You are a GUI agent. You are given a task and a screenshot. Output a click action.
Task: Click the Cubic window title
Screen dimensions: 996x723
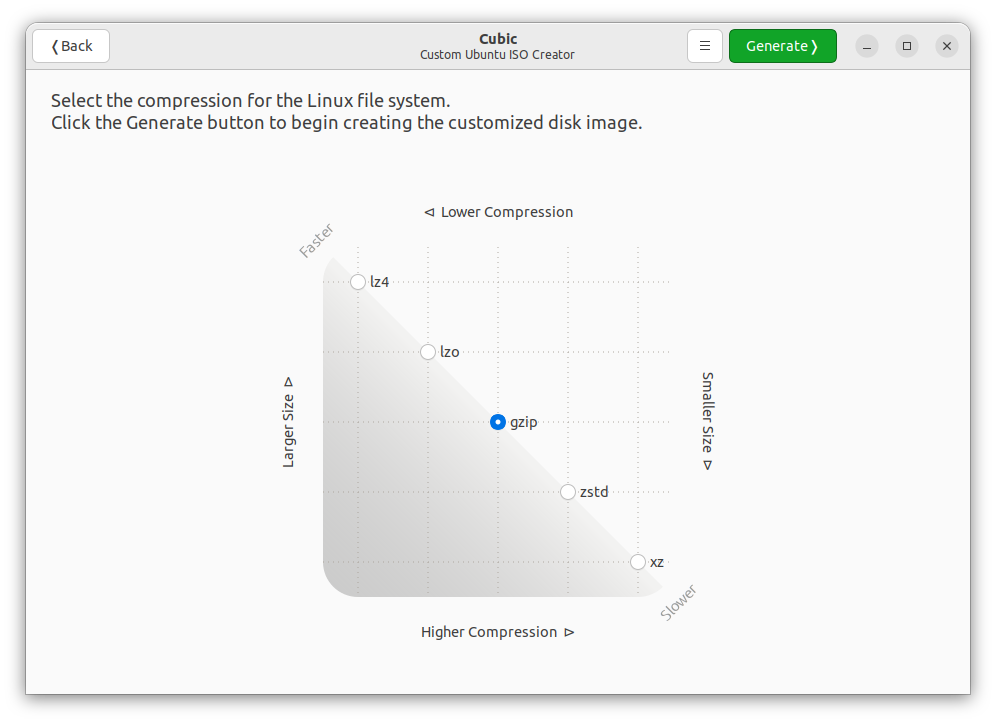498,39
